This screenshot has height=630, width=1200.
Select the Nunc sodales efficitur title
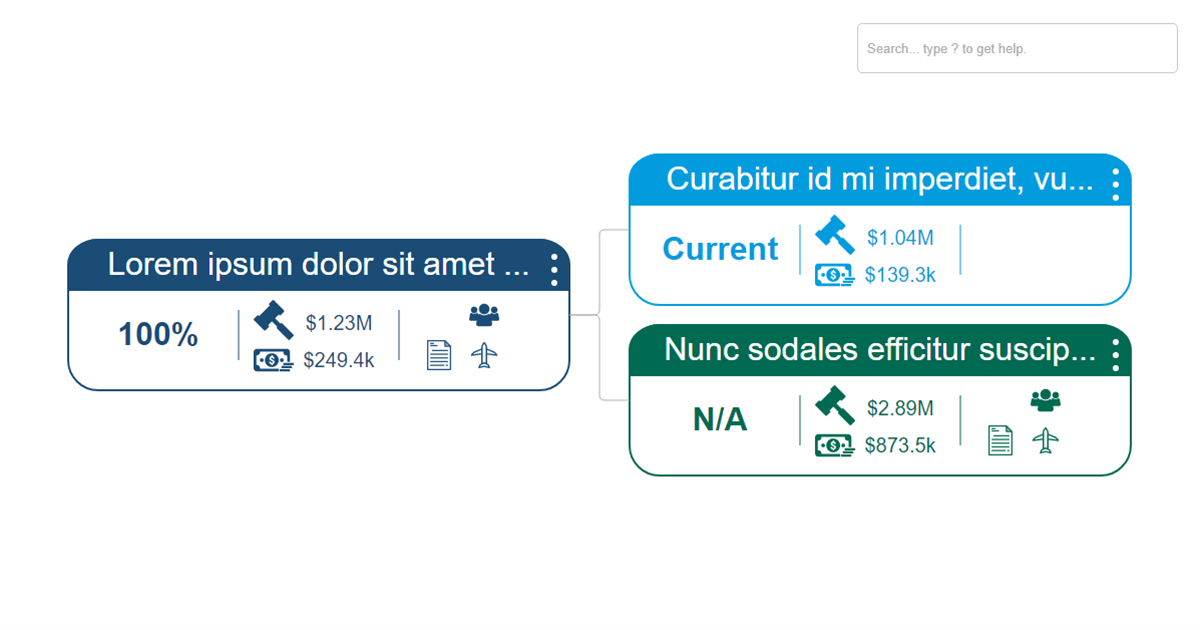880,350
